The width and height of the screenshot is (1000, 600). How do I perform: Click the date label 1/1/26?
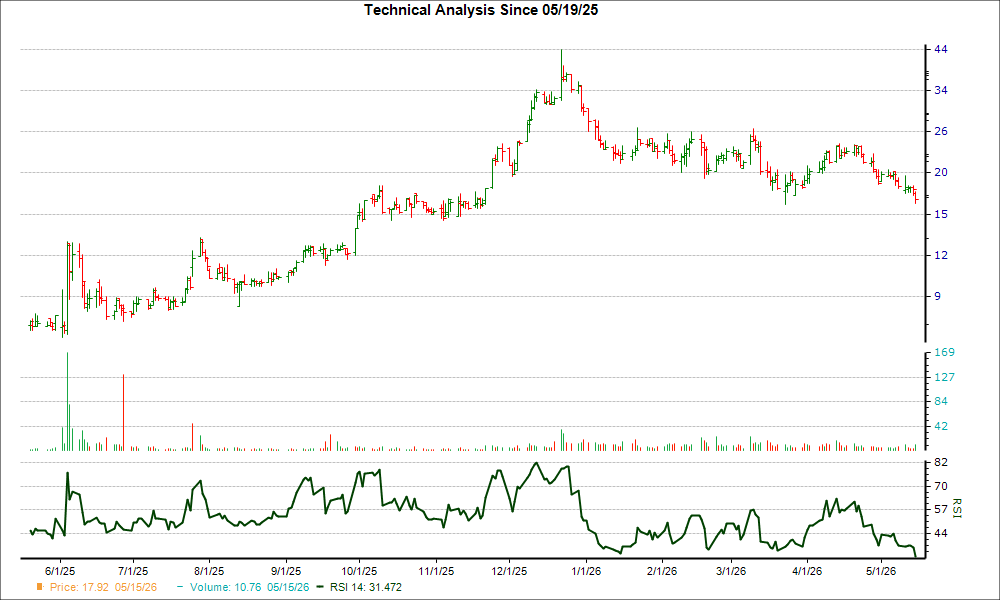click(x=585, y=571)
